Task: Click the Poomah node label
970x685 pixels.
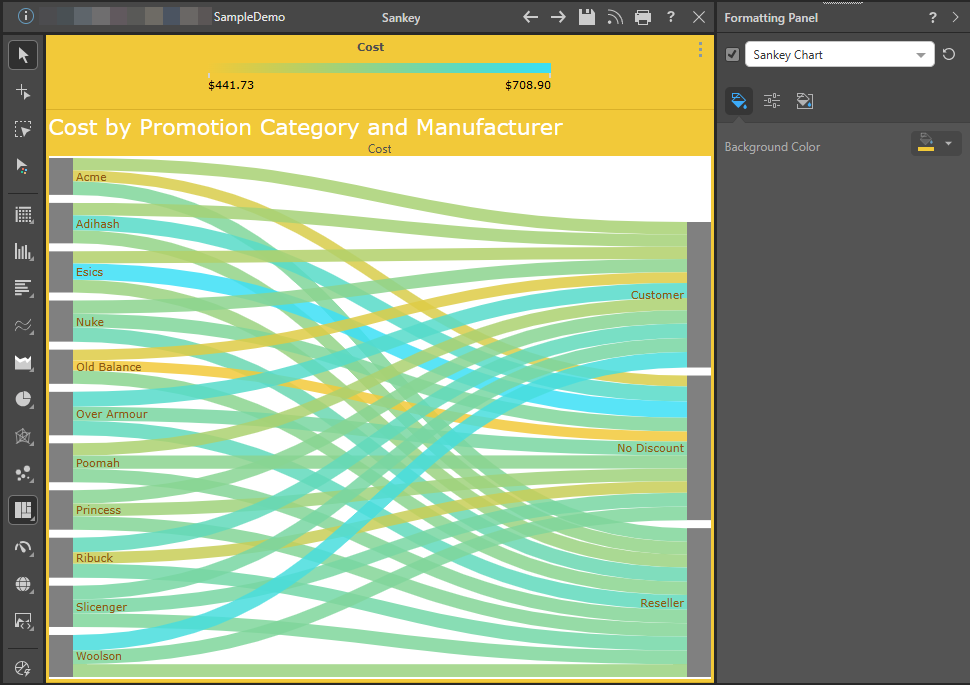Action: [98, 463]
